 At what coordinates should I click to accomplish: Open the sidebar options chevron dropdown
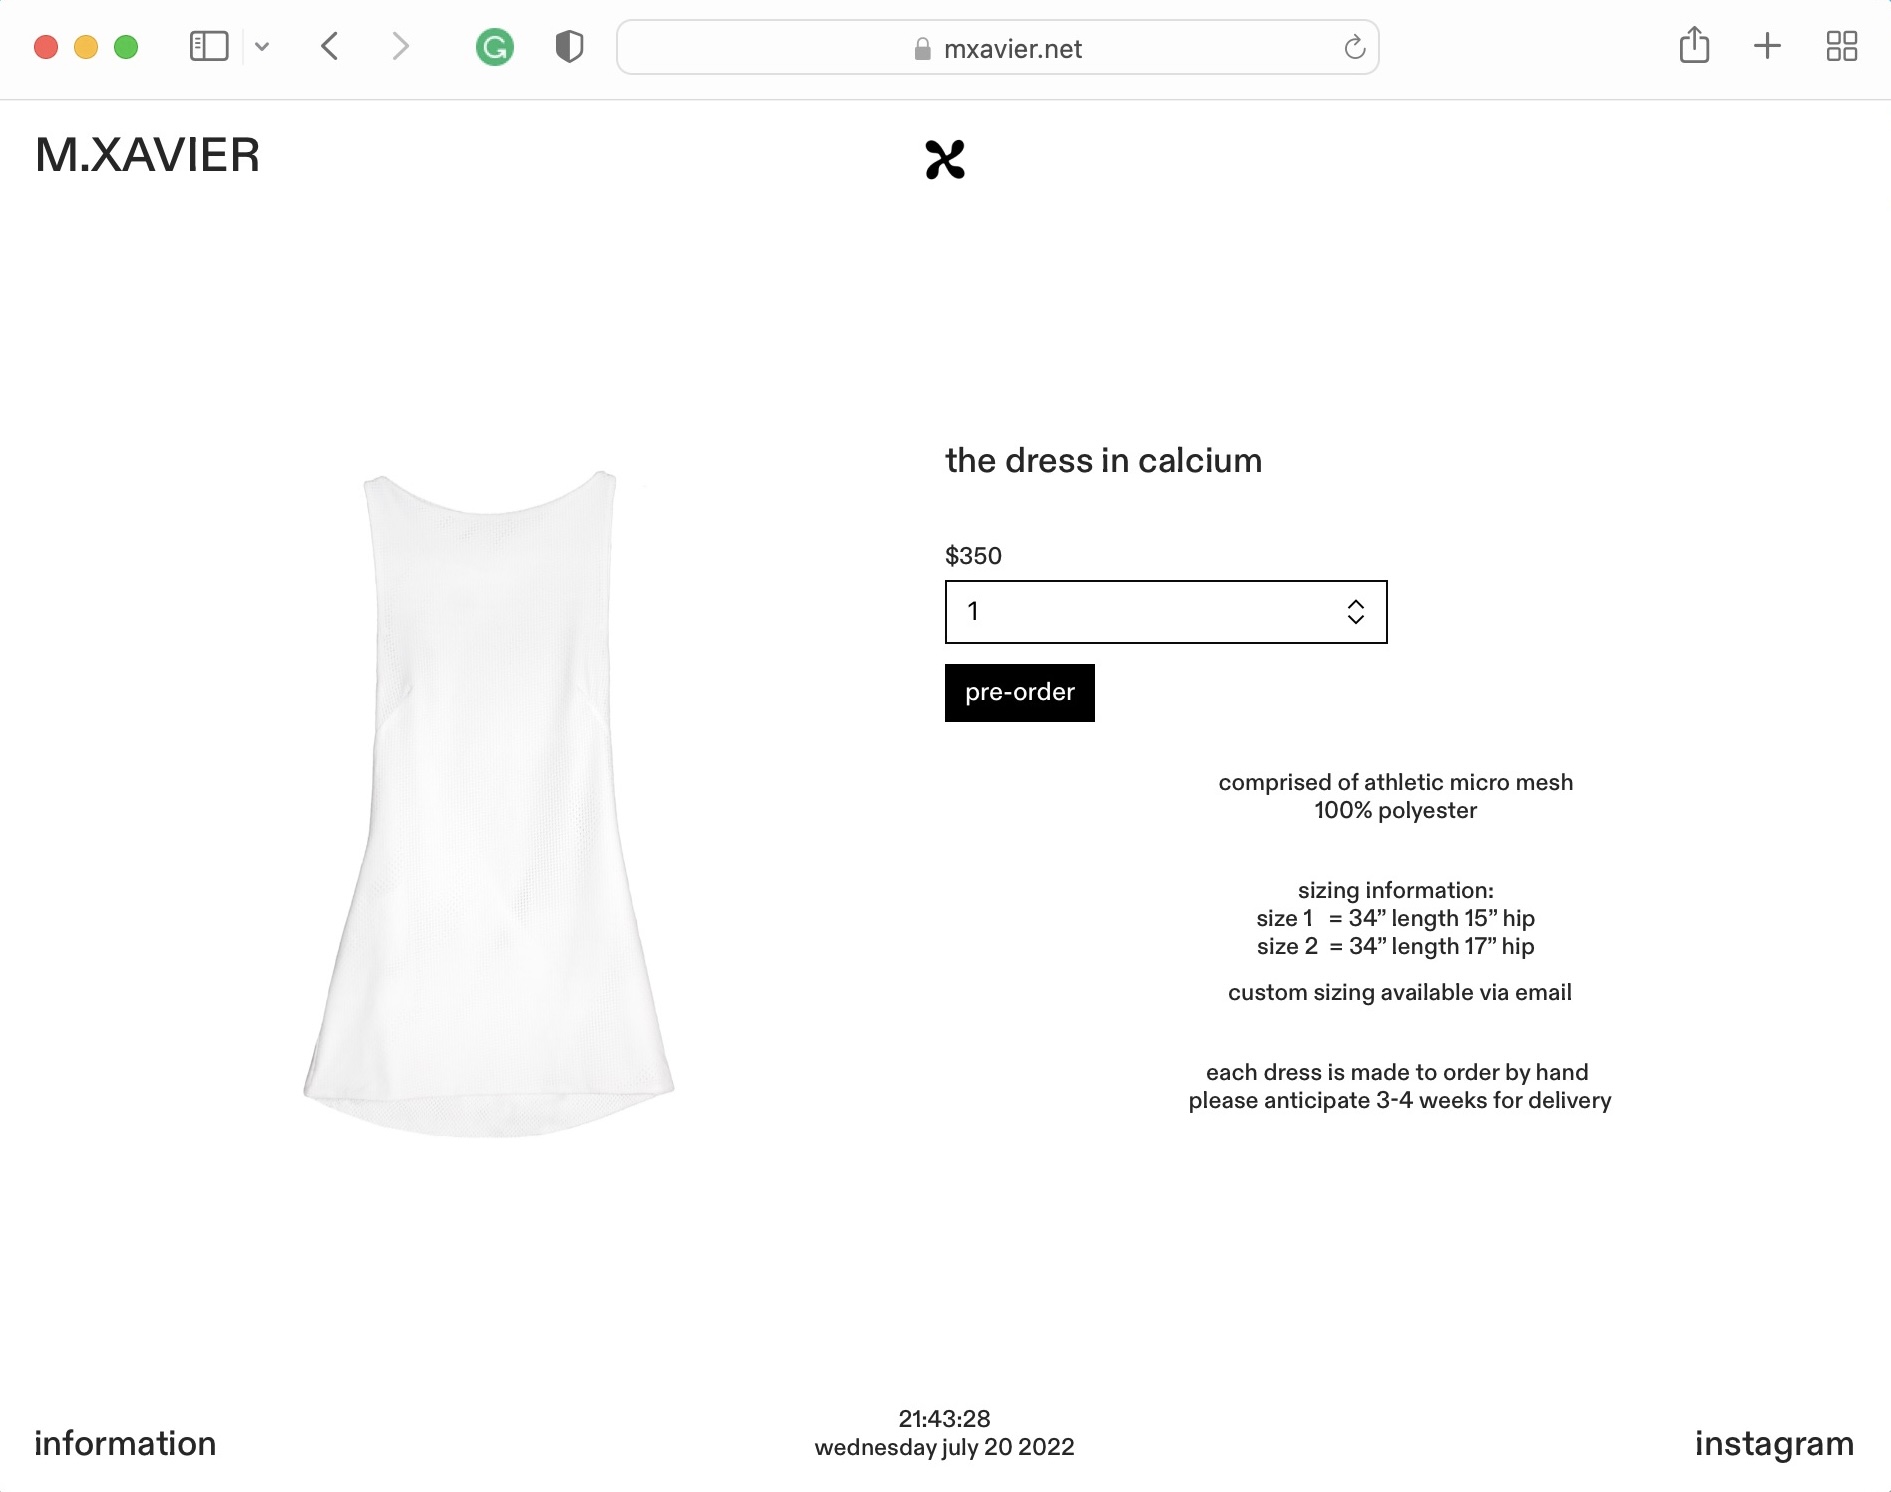tap(262, 47)
